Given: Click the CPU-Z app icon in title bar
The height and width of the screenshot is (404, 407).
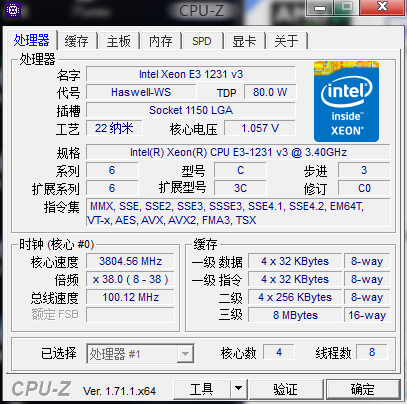Looking at the screenshot, I should pos(13,10).
